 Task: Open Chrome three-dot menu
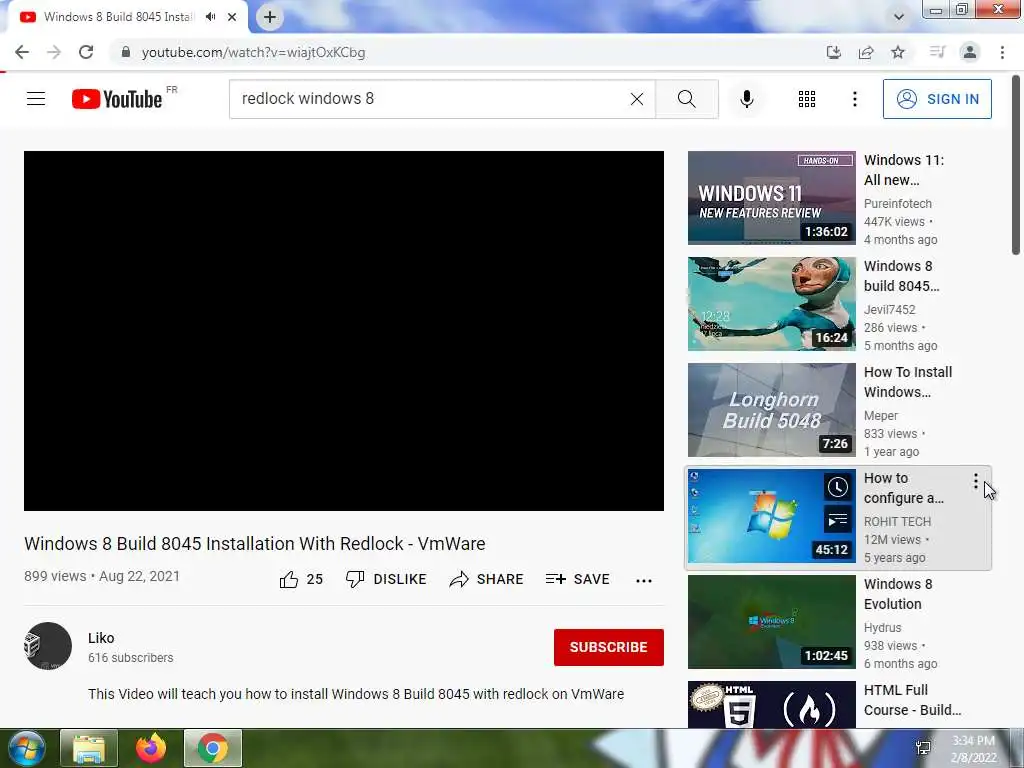pyautogui.click(x=1002, y=52)
